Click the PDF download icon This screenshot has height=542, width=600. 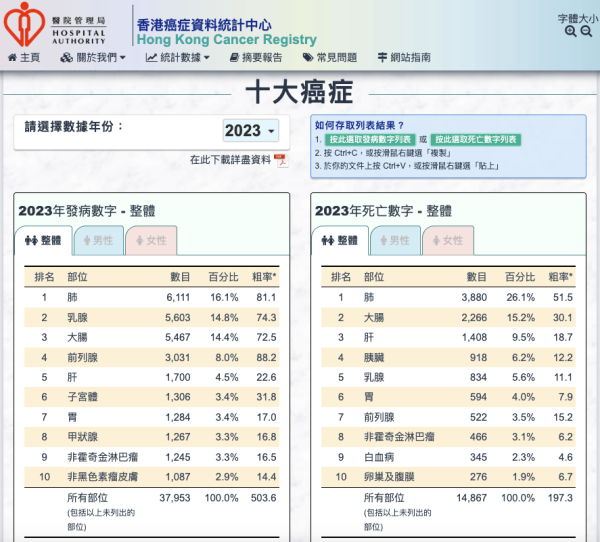tap(281, 160)
